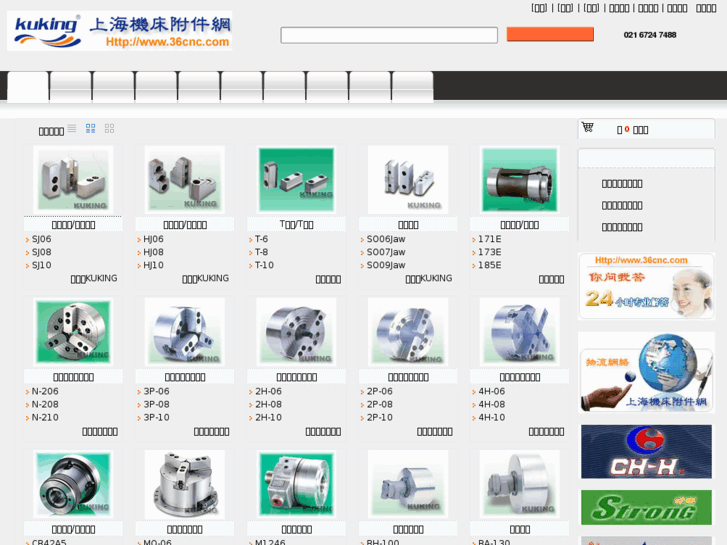The width and height of the screenshot is (727, 545).
Task: Open the 2H-08 chuck link
Action: [268, 404]
